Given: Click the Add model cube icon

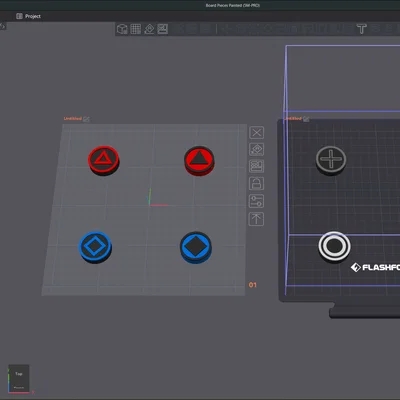Looking at the screenshot, I should (x=122, y=29).
